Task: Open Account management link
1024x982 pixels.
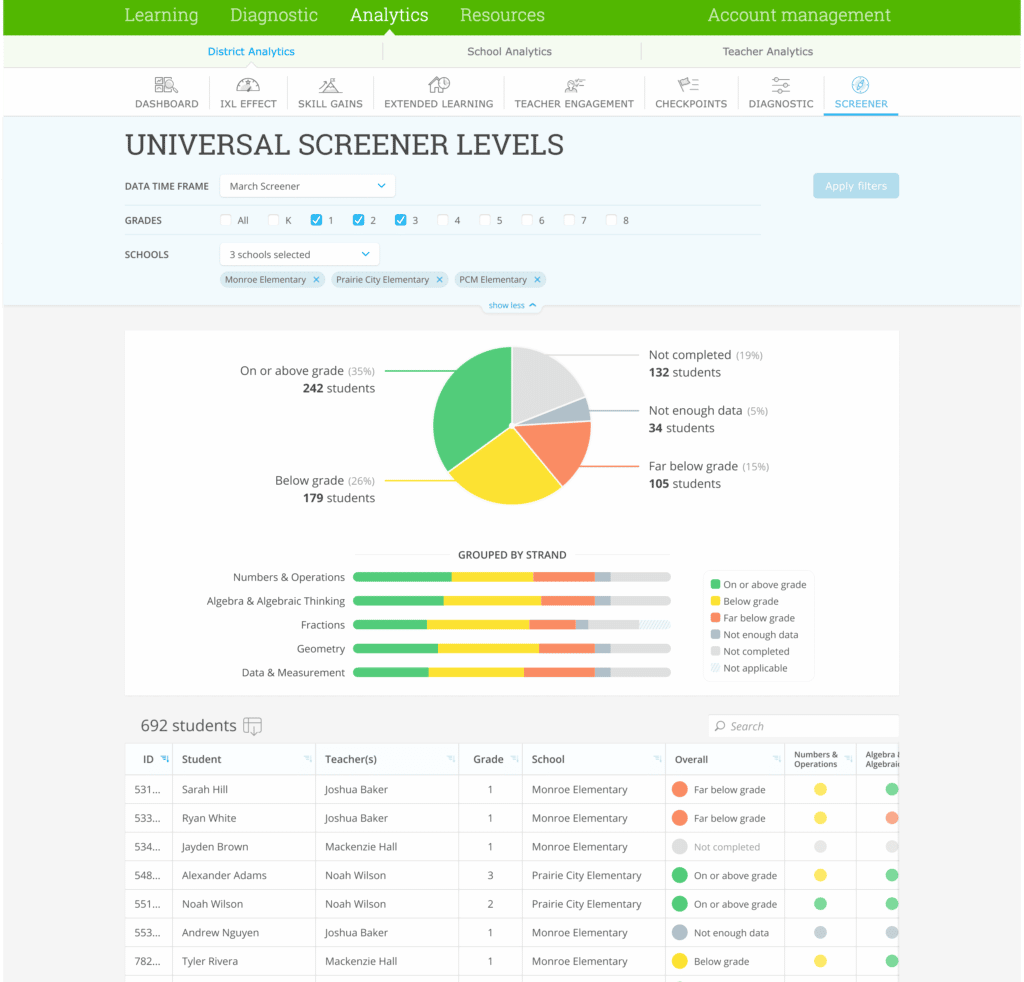Action: (x=798, y=16)
